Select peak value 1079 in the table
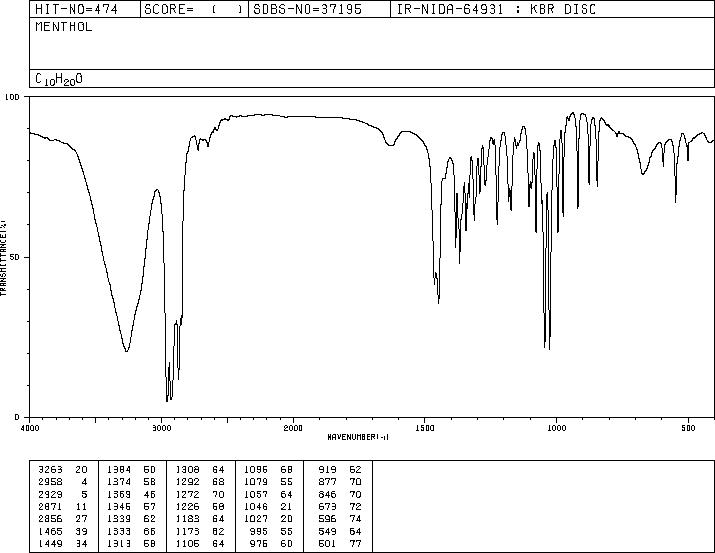The image size is (715, 553). coord(256,482)
